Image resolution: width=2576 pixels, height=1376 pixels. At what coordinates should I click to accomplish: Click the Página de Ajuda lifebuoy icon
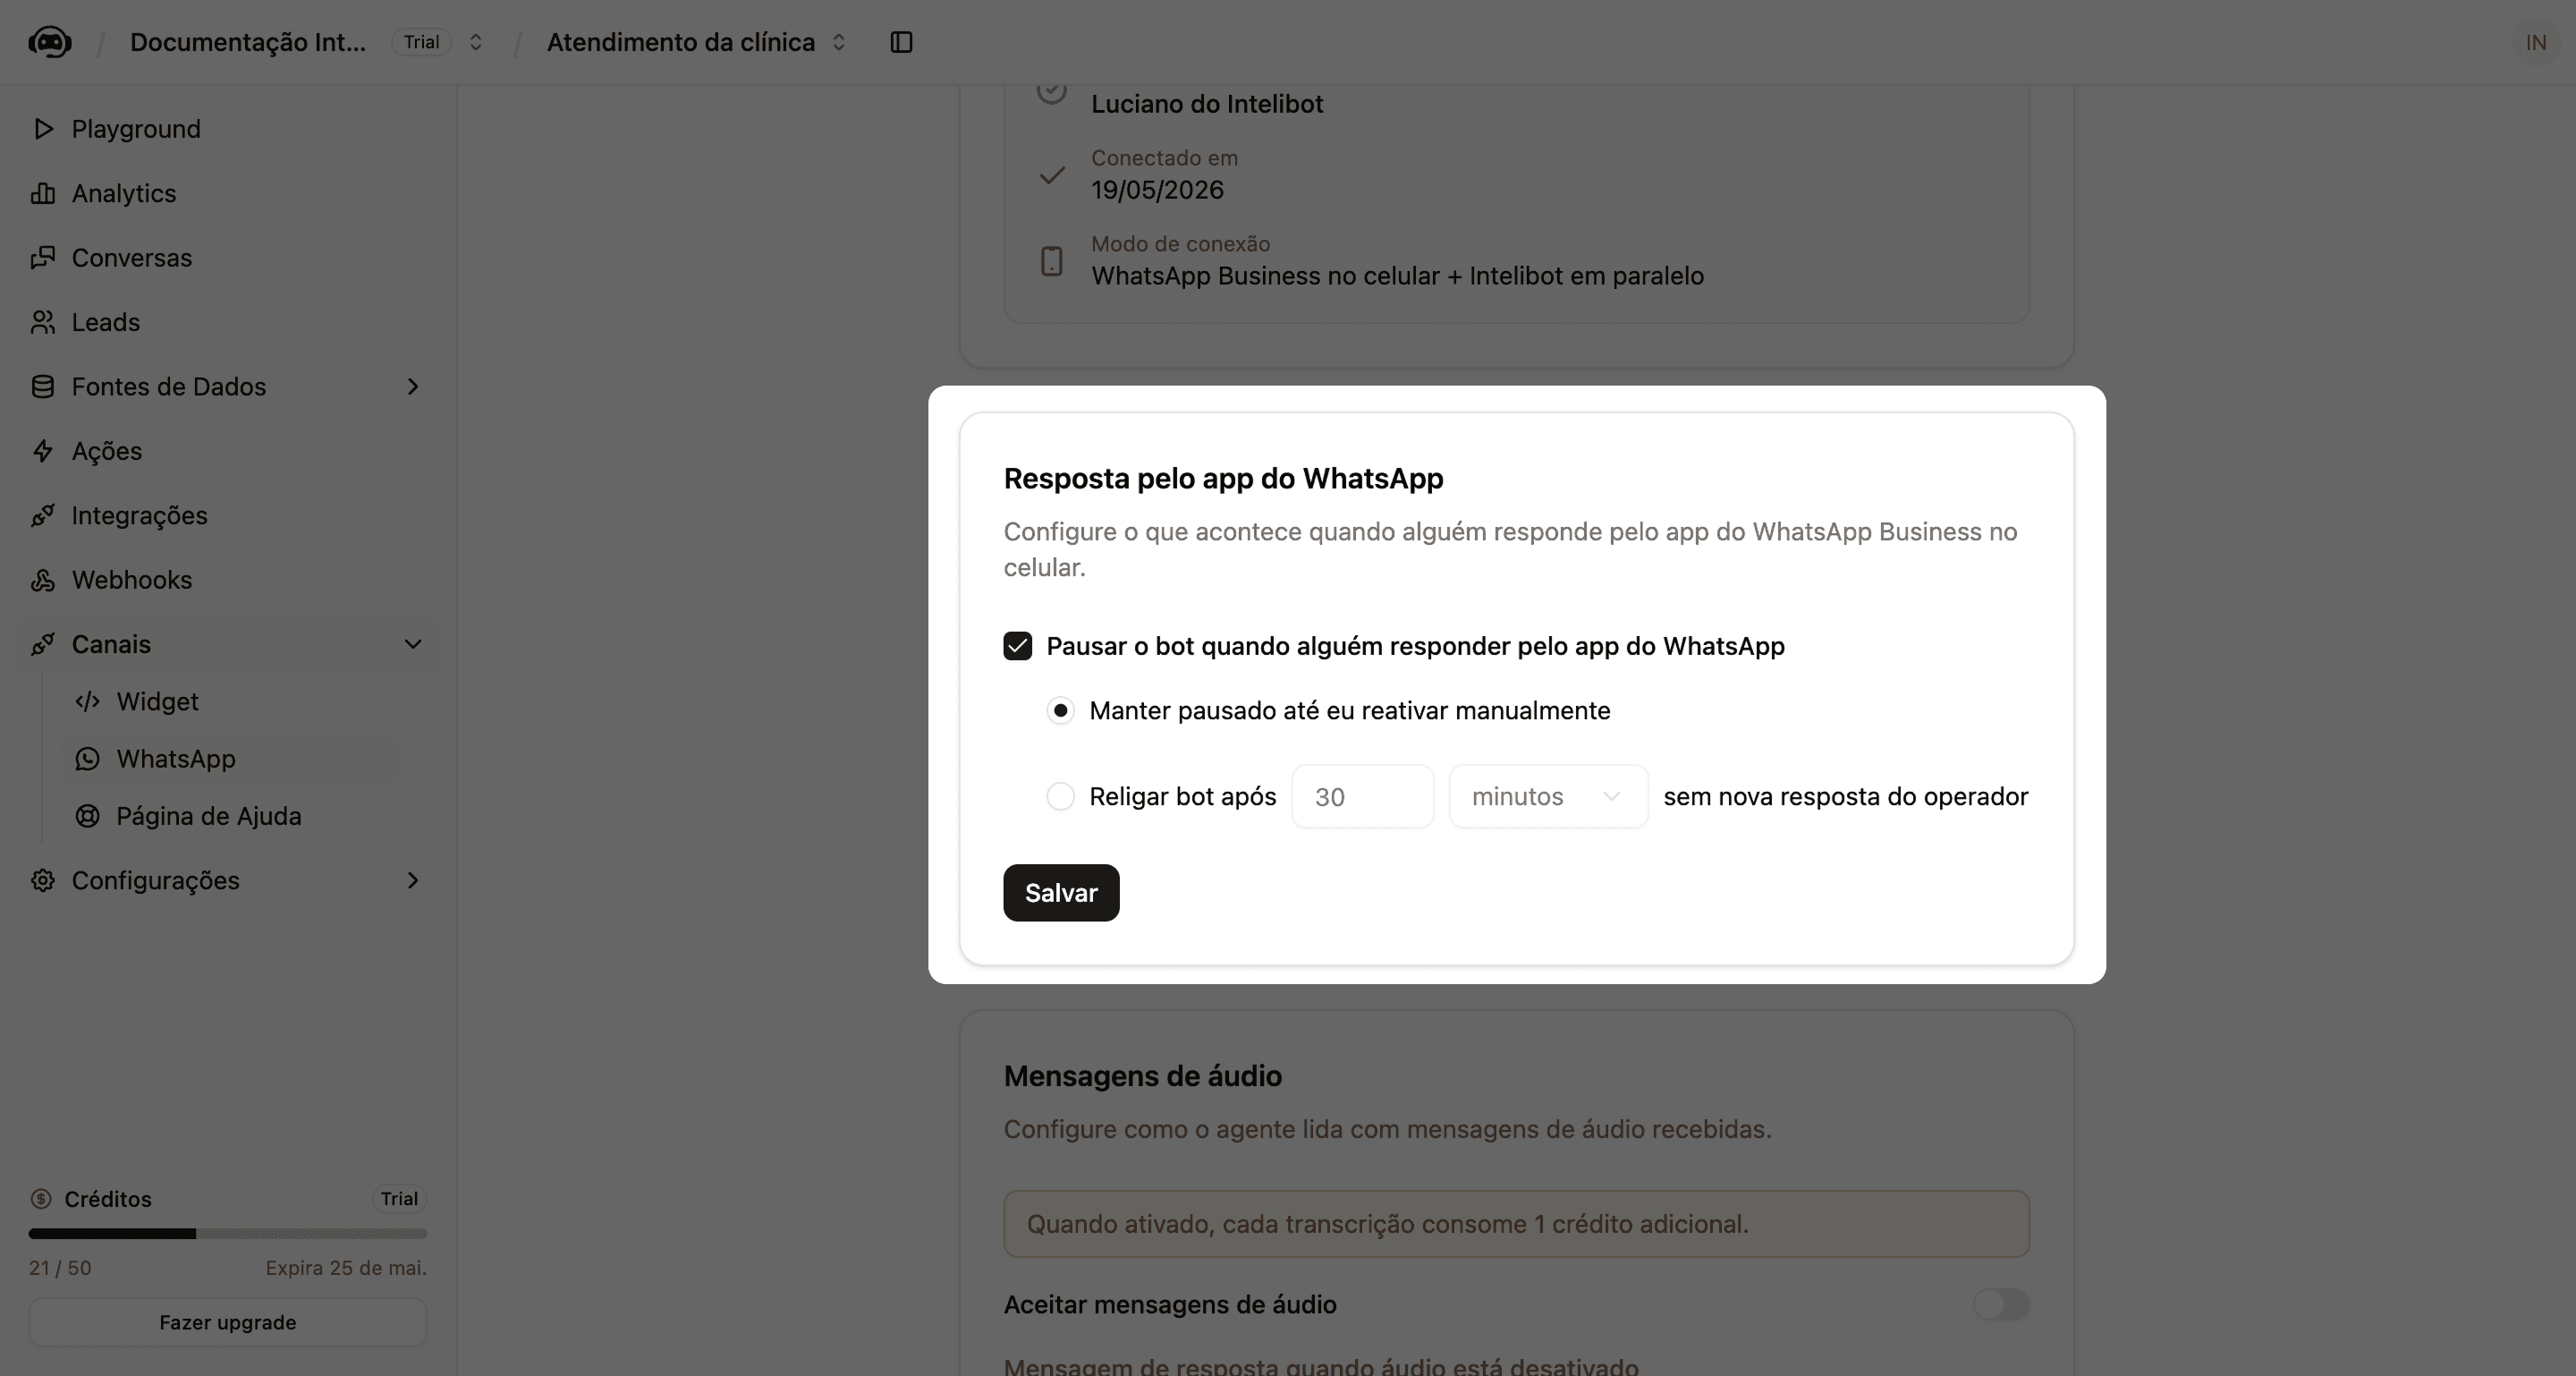pyautogui.click(x=88, y=816)
